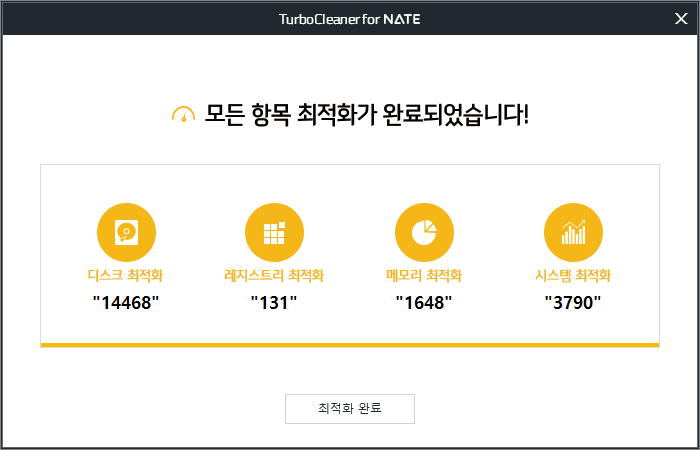Click the speedometer gauge icon beside the heading
700x450 pixels.
(x=183, y=115)
